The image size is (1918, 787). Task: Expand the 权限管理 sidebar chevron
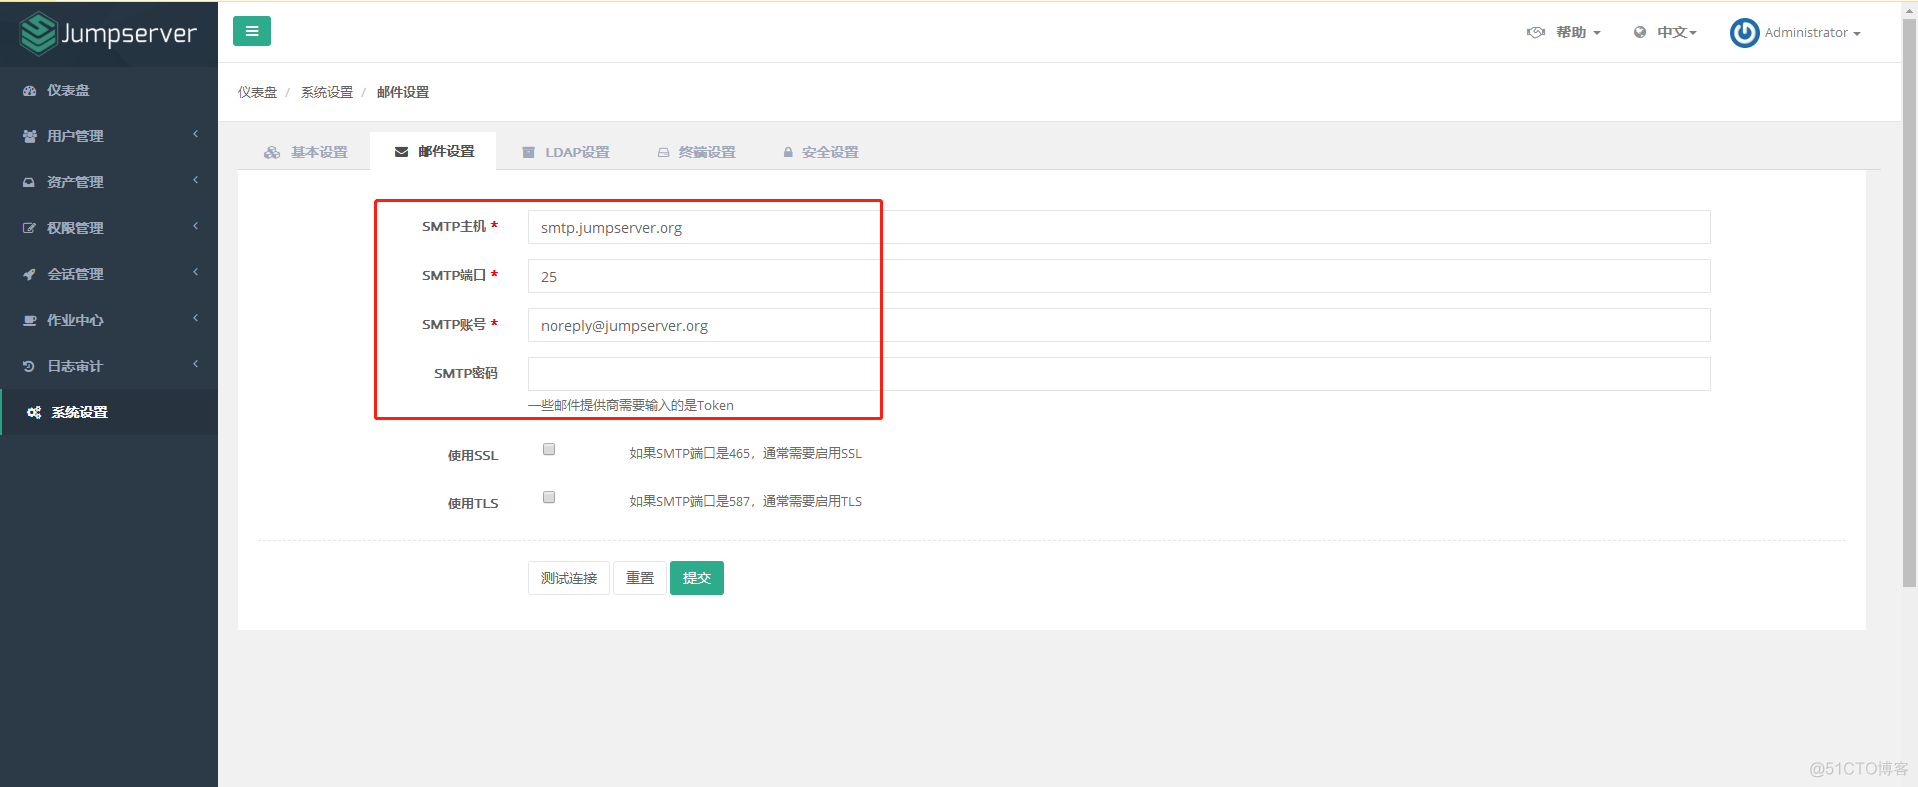(196, 226)
